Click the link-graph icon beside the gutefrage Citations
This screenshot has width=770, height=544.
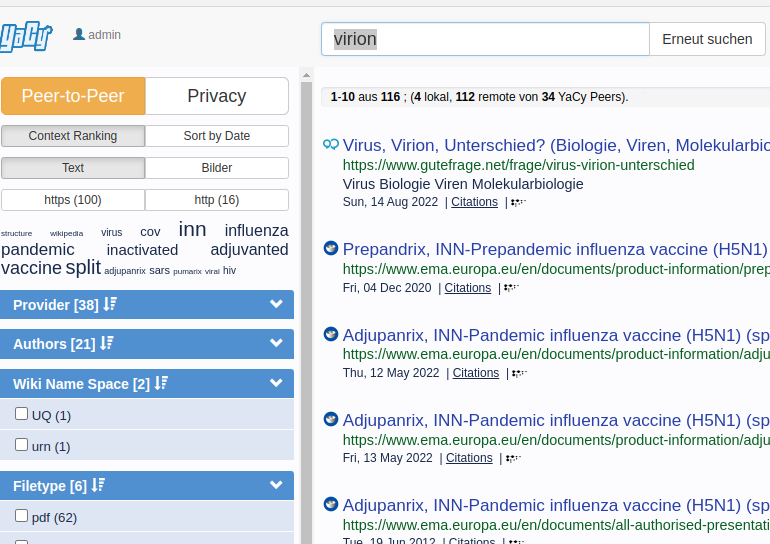coord(517,202)
